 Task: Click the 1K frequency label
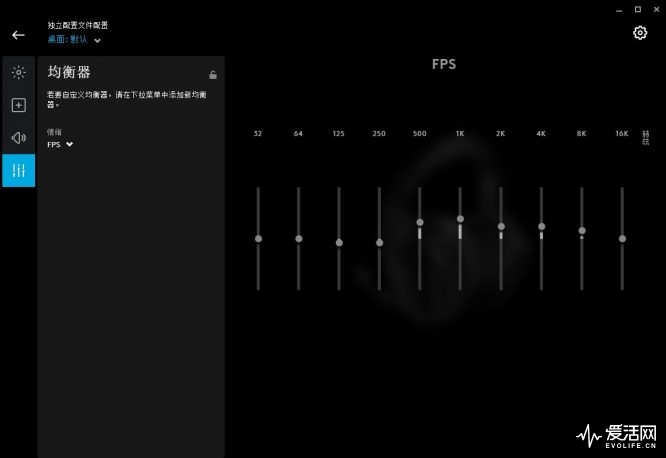[460, 133]
